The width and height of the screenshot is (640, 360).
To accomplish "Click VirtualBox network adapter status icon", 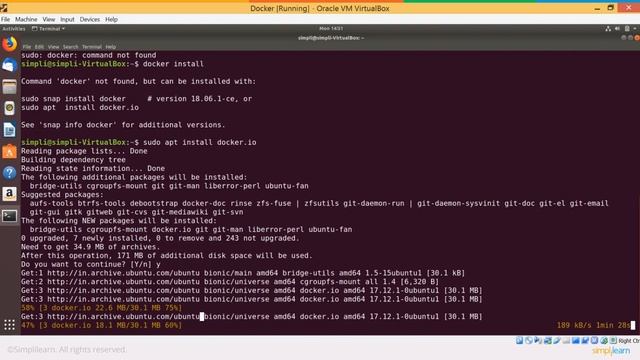I will 547,340.
